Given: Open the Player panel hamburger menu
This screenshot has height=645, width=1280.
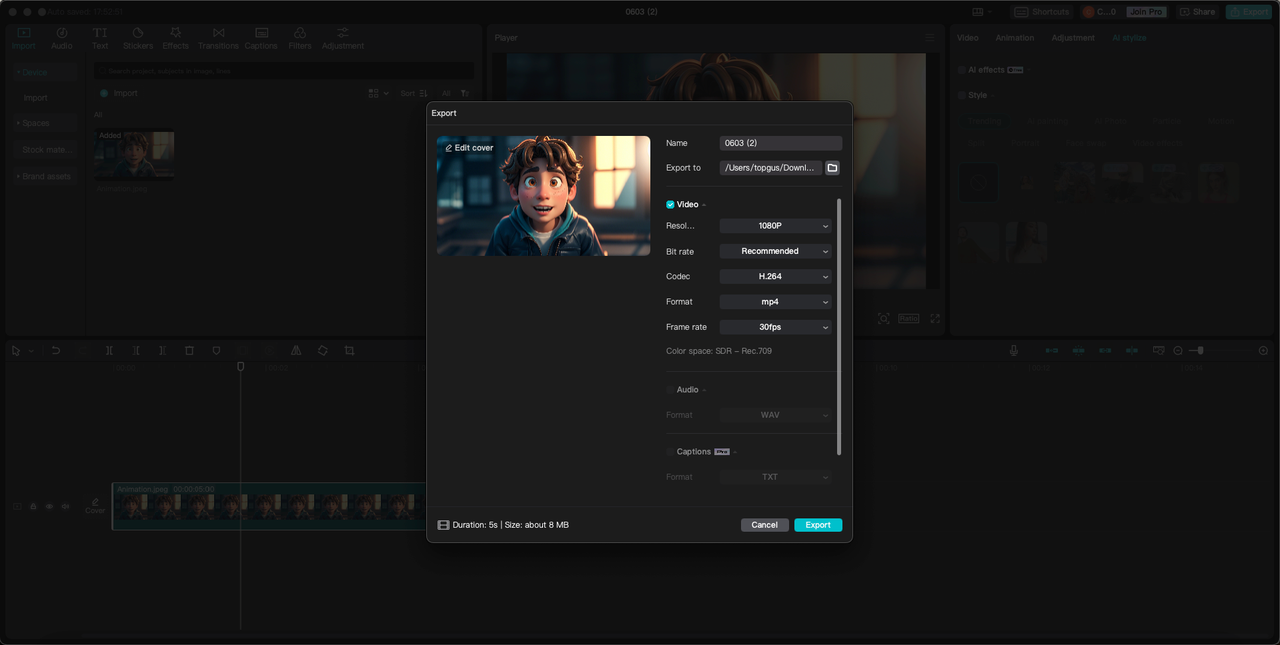Looking at the screenshot, I should [929, 38].
